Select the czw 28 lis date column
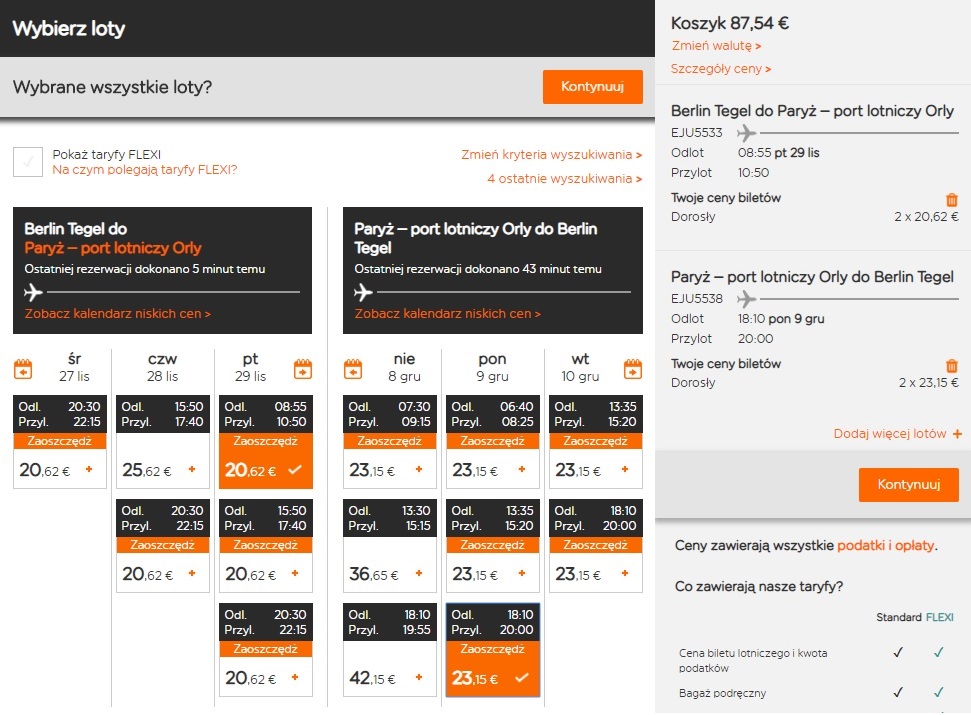 pyautogui.click(x=162, y=367)
